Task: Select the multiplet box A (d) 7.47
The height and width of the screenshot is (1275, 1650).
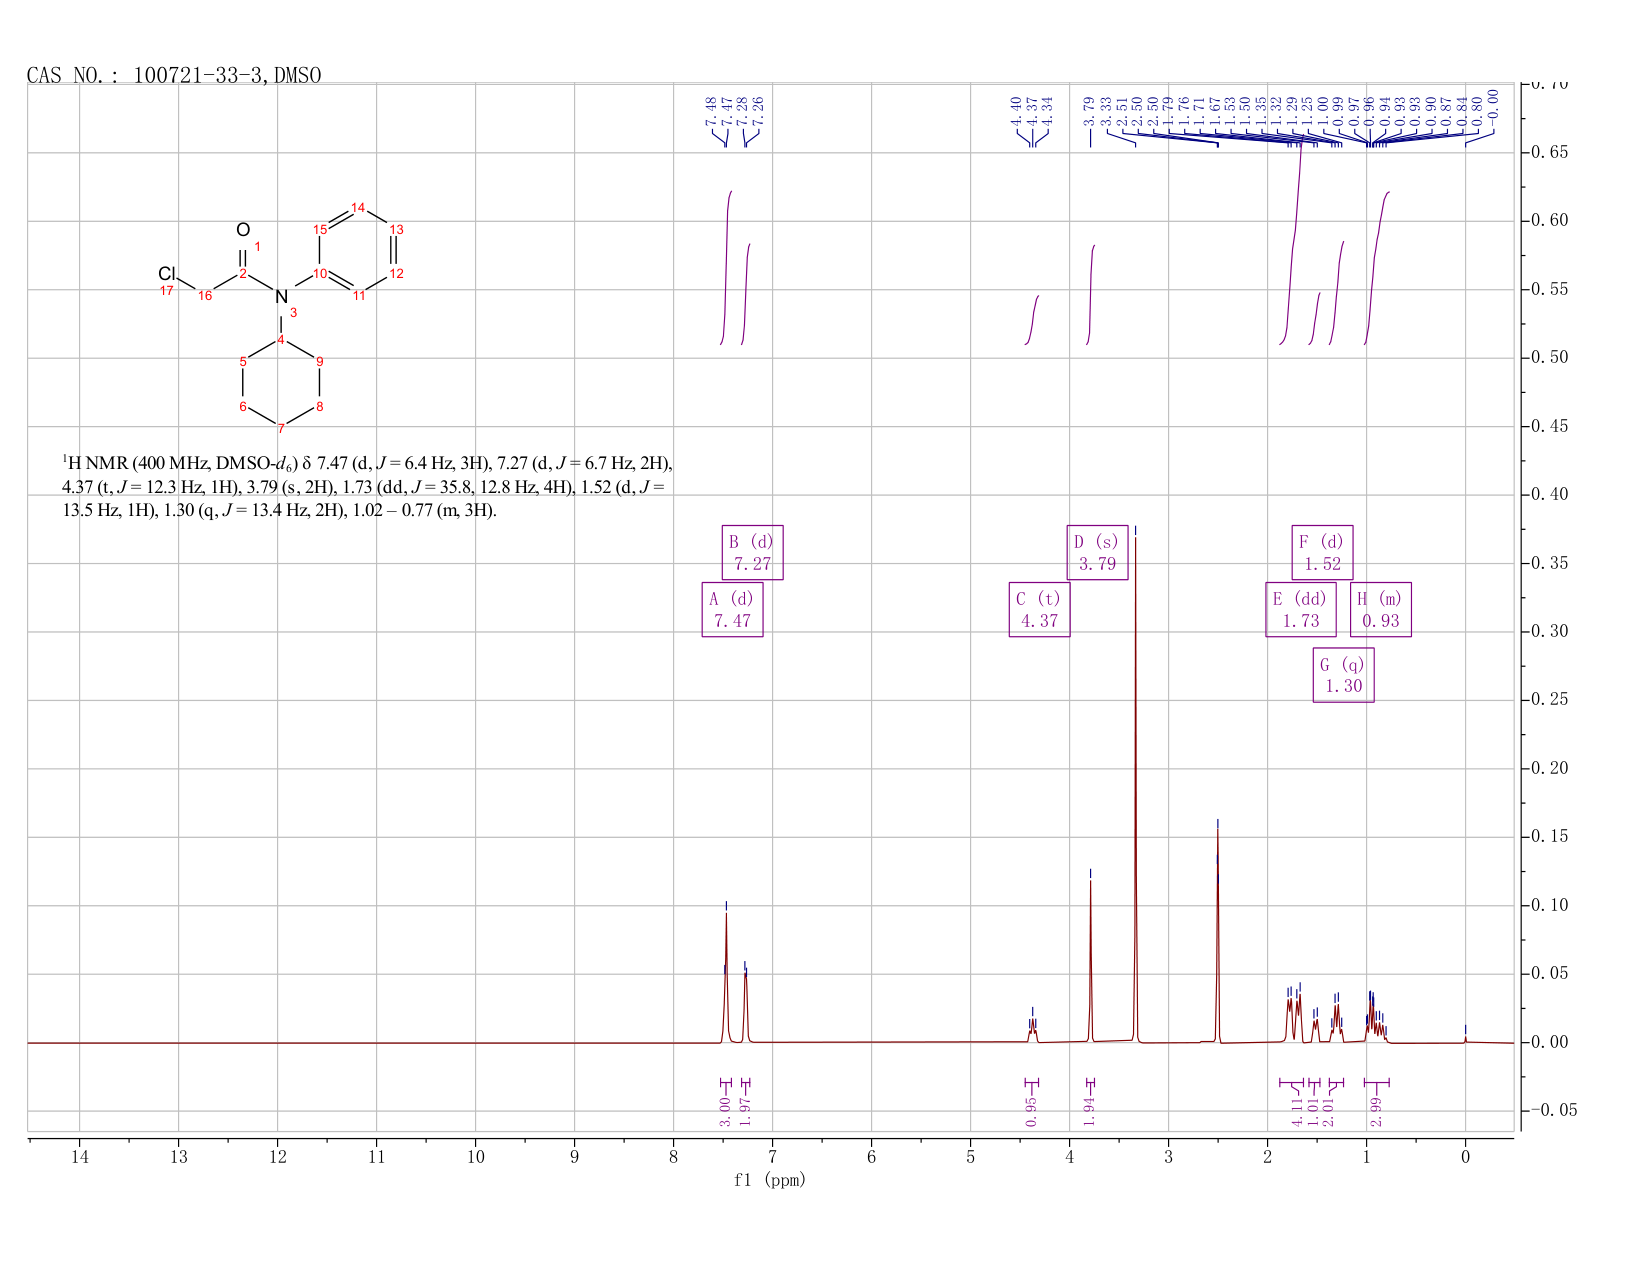Action: [x=732, y=610]
